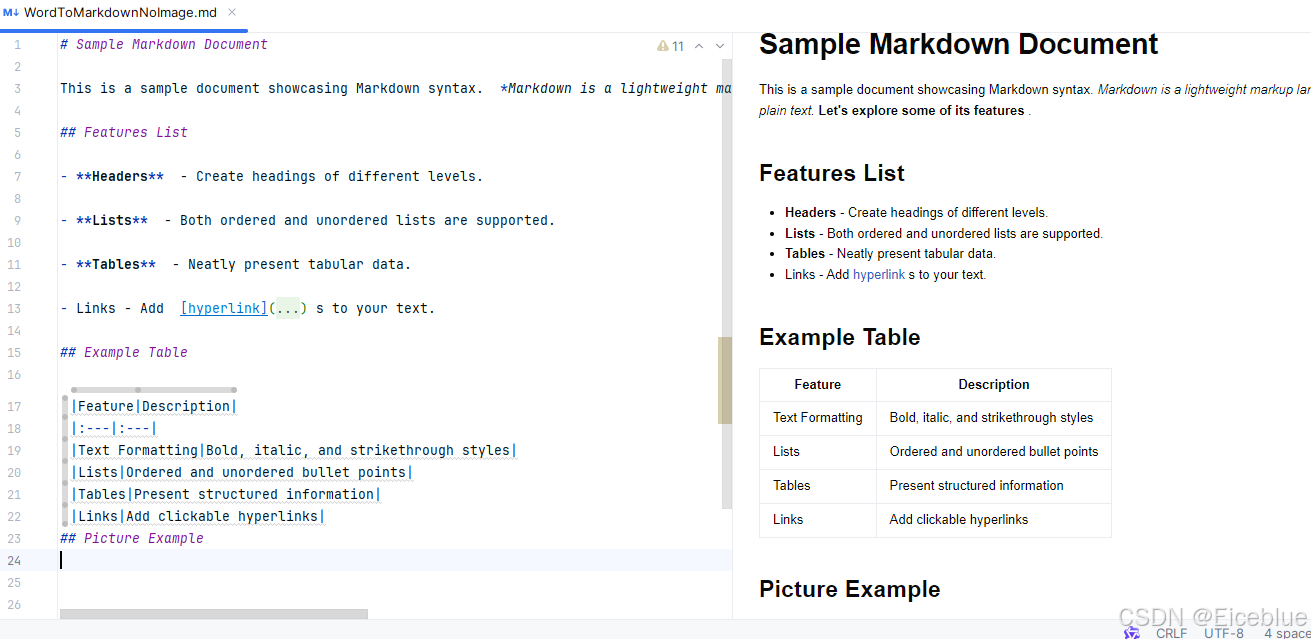
Task: Jump to next highlighted problem arrow
Action: point(720,46)
